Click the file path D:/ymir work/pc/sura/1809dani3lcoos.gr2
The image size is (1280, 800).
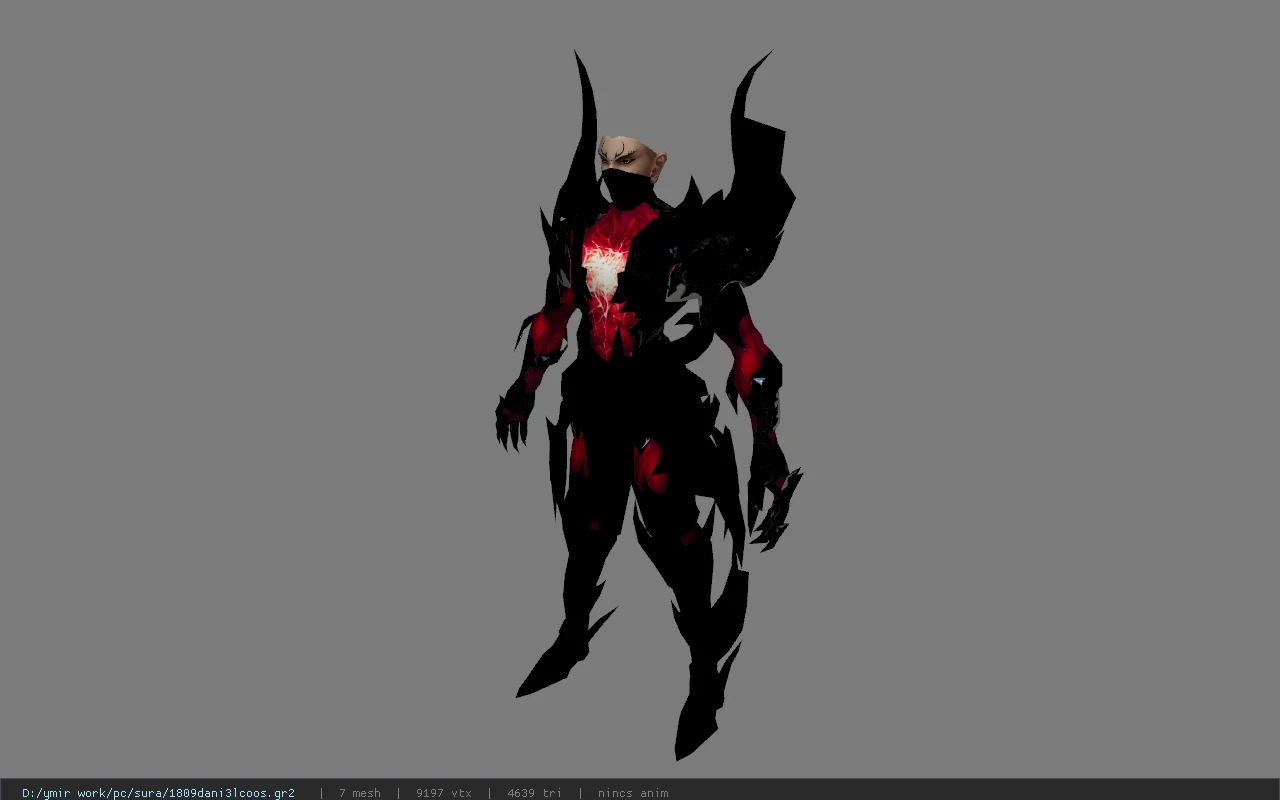pyautogui.click(x=158, y=793)
